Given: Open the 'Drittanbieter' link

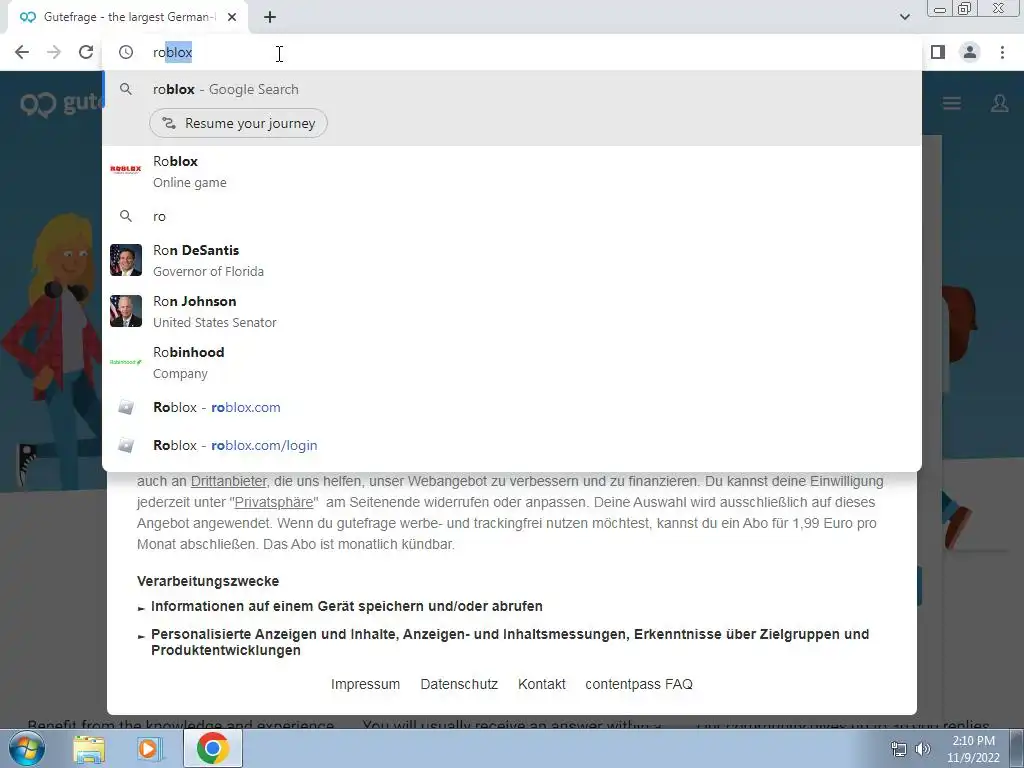Looking at the screenshot, I should [x=229, y=481].
